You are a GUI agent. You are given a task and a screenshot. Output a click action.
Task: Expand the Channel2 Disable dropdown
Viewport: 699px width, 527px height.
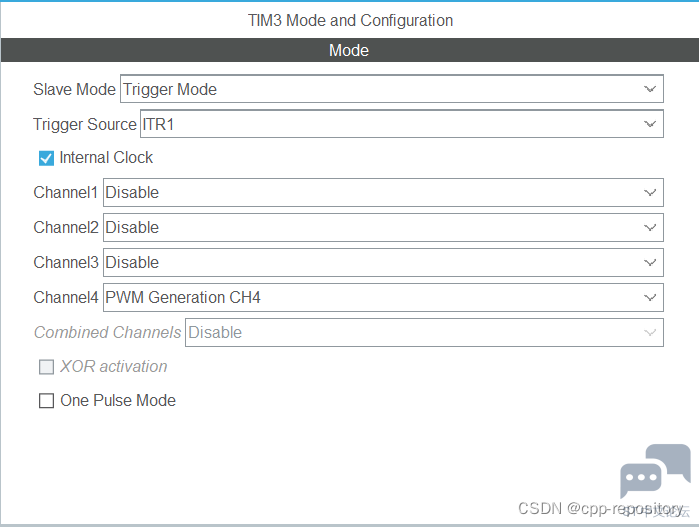tap(383, 227)
